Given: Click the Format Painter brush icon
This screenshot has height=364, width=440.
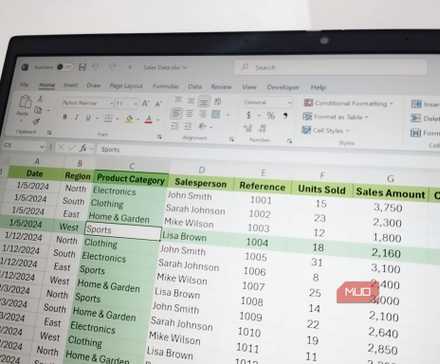Looking at the screenshot, I should point(36,122).
